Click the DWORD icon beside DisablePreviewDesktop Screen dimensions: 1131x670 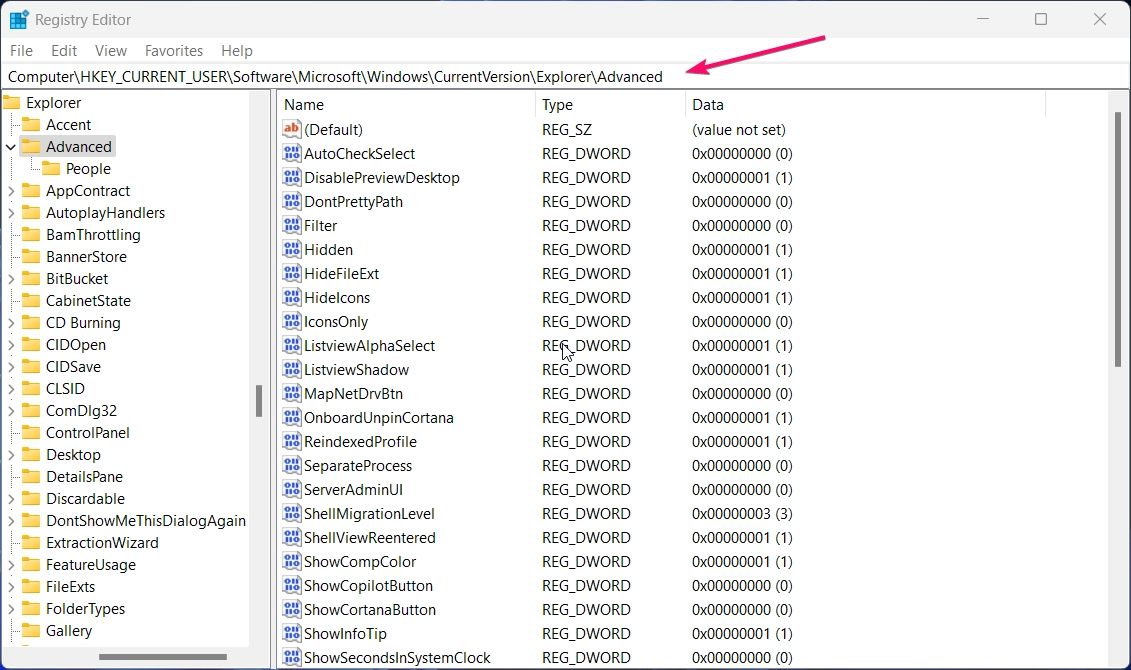click(291, 177)
